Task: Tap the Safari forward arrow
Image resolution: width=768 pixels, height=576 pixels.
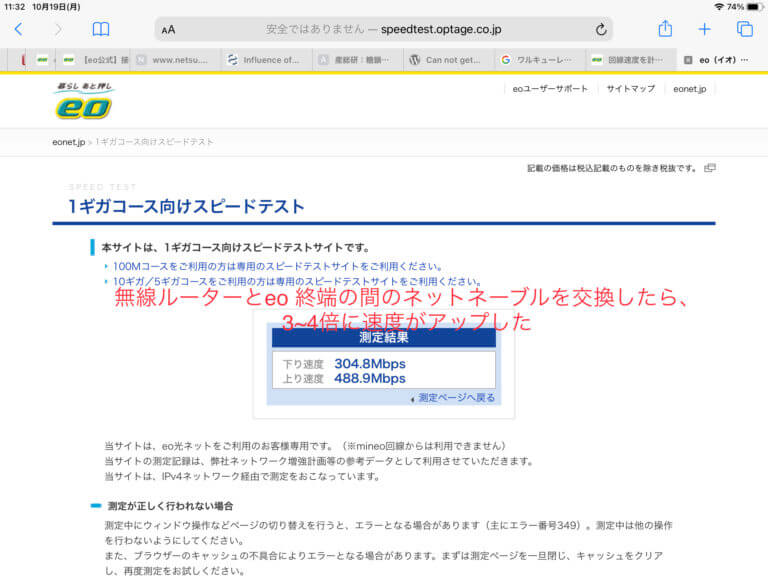Action: [58, 29]
